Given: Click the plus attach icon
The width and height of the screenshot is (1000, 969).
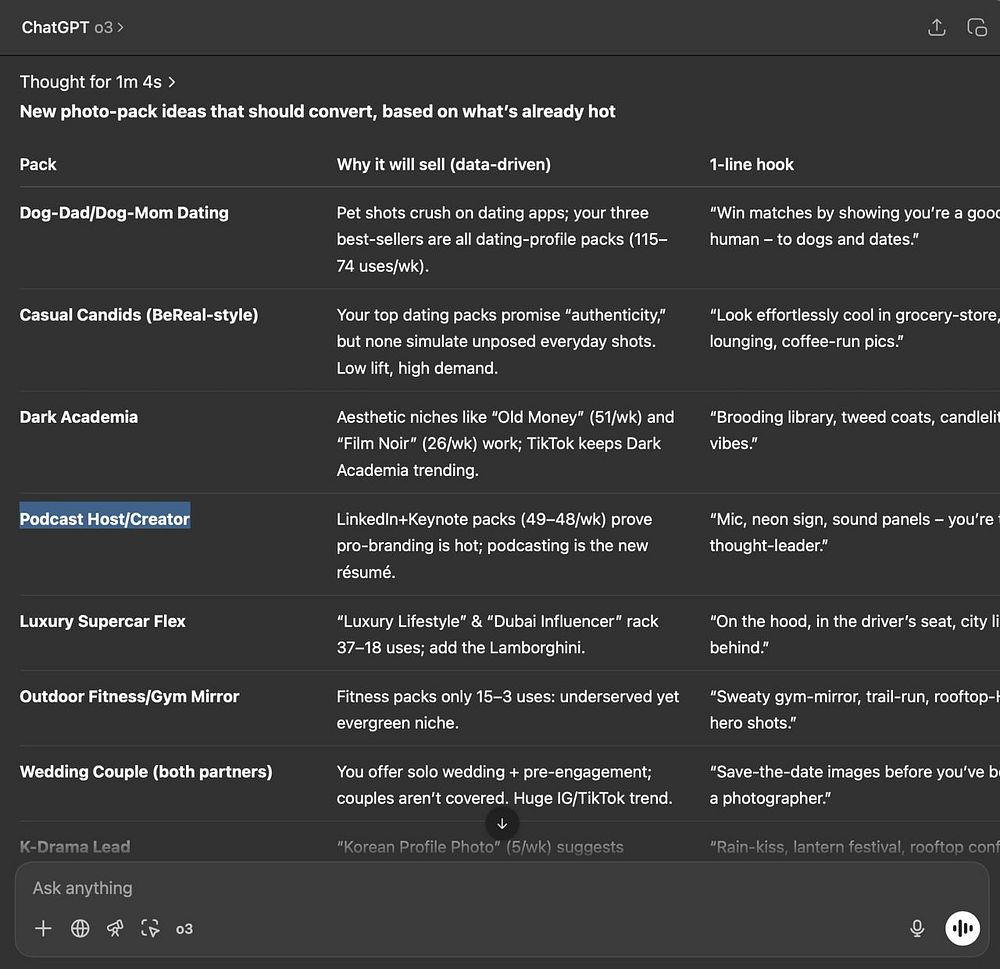Looking at the screenshot, I should coord(43,928).
